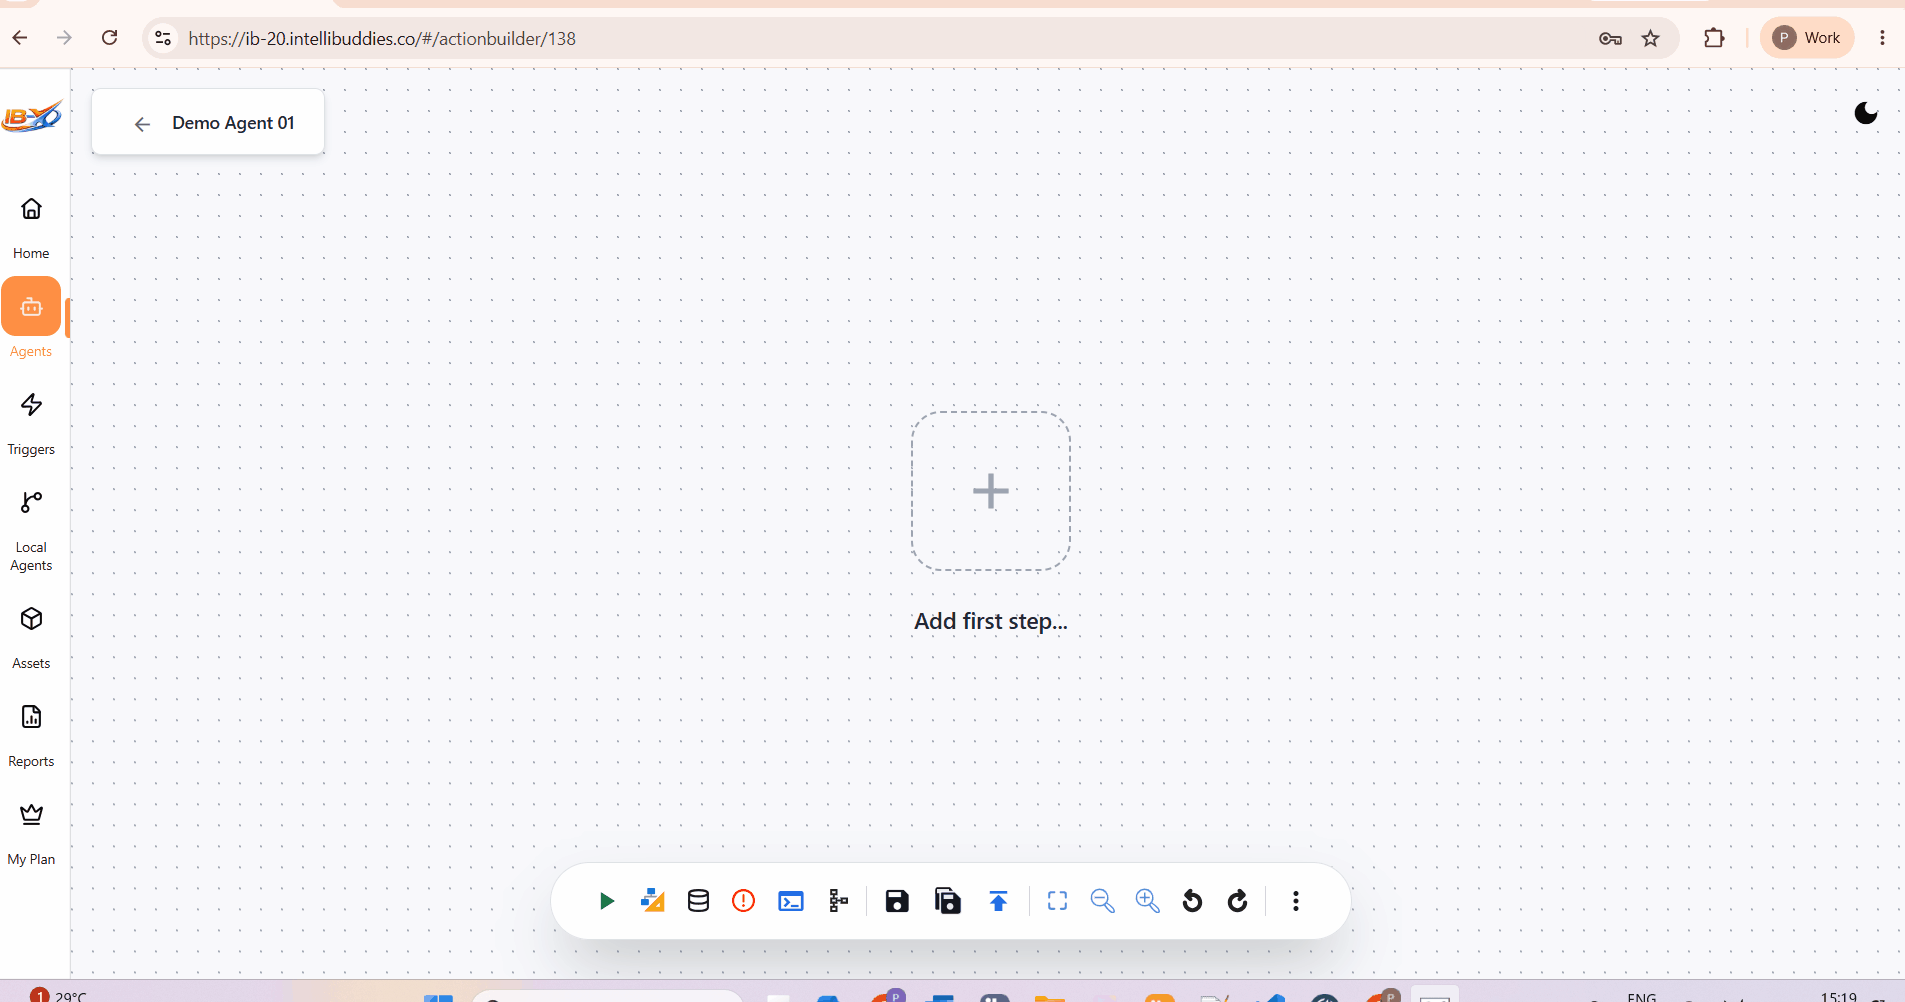Screen dimensions: 1905x1002
Task: Go back using the arrow beside Demo Agent 01
Action: pyautogui.click(x=142, y=124)
